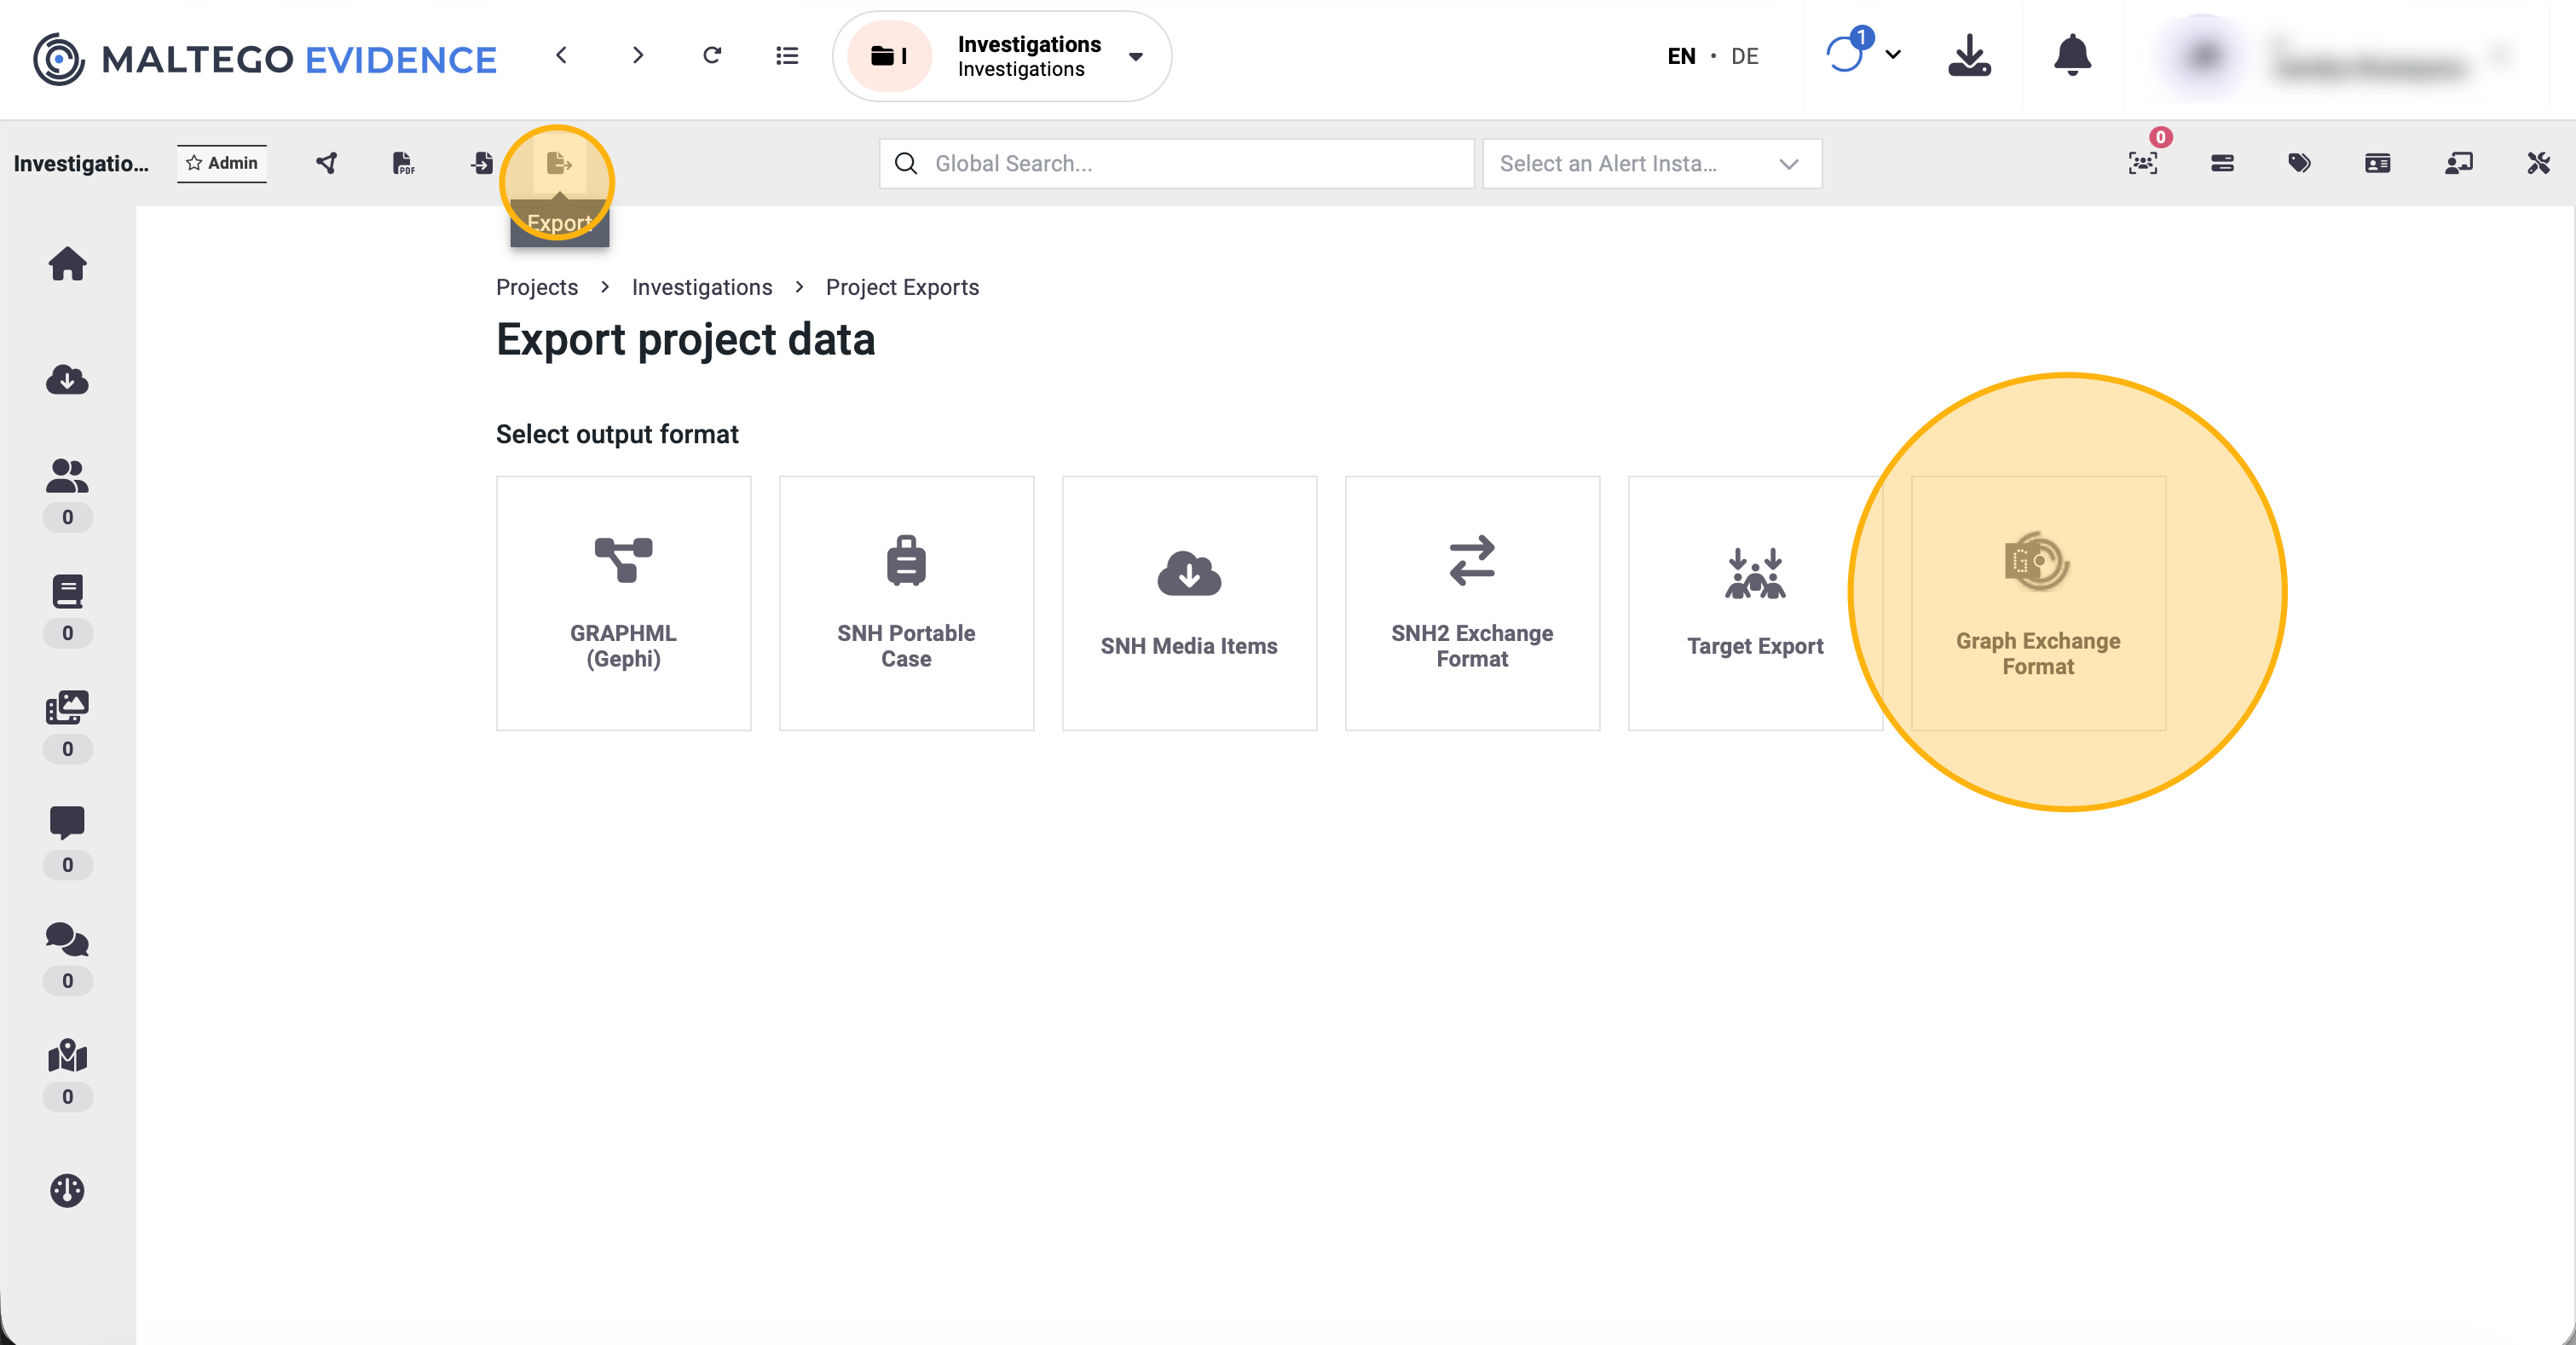Viewport: 2576px width, 1345px height.
Task: Click the Export toolbar button
Action: pos(558,163)
